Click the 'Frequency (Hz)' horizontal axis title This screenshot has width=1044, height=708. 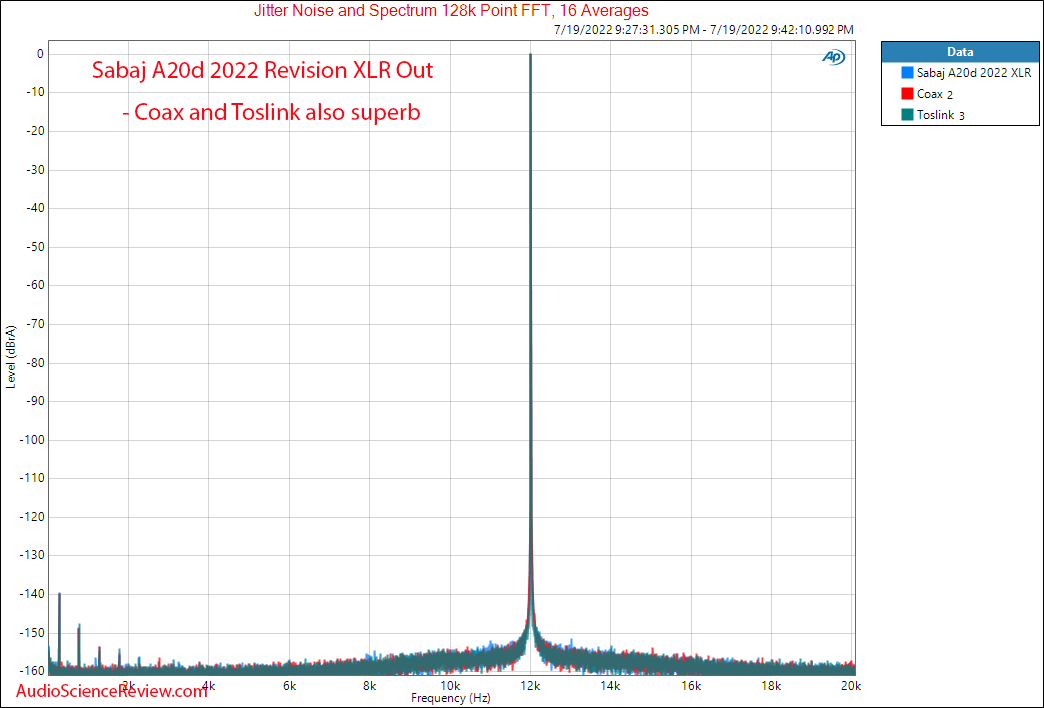[451, 698]
